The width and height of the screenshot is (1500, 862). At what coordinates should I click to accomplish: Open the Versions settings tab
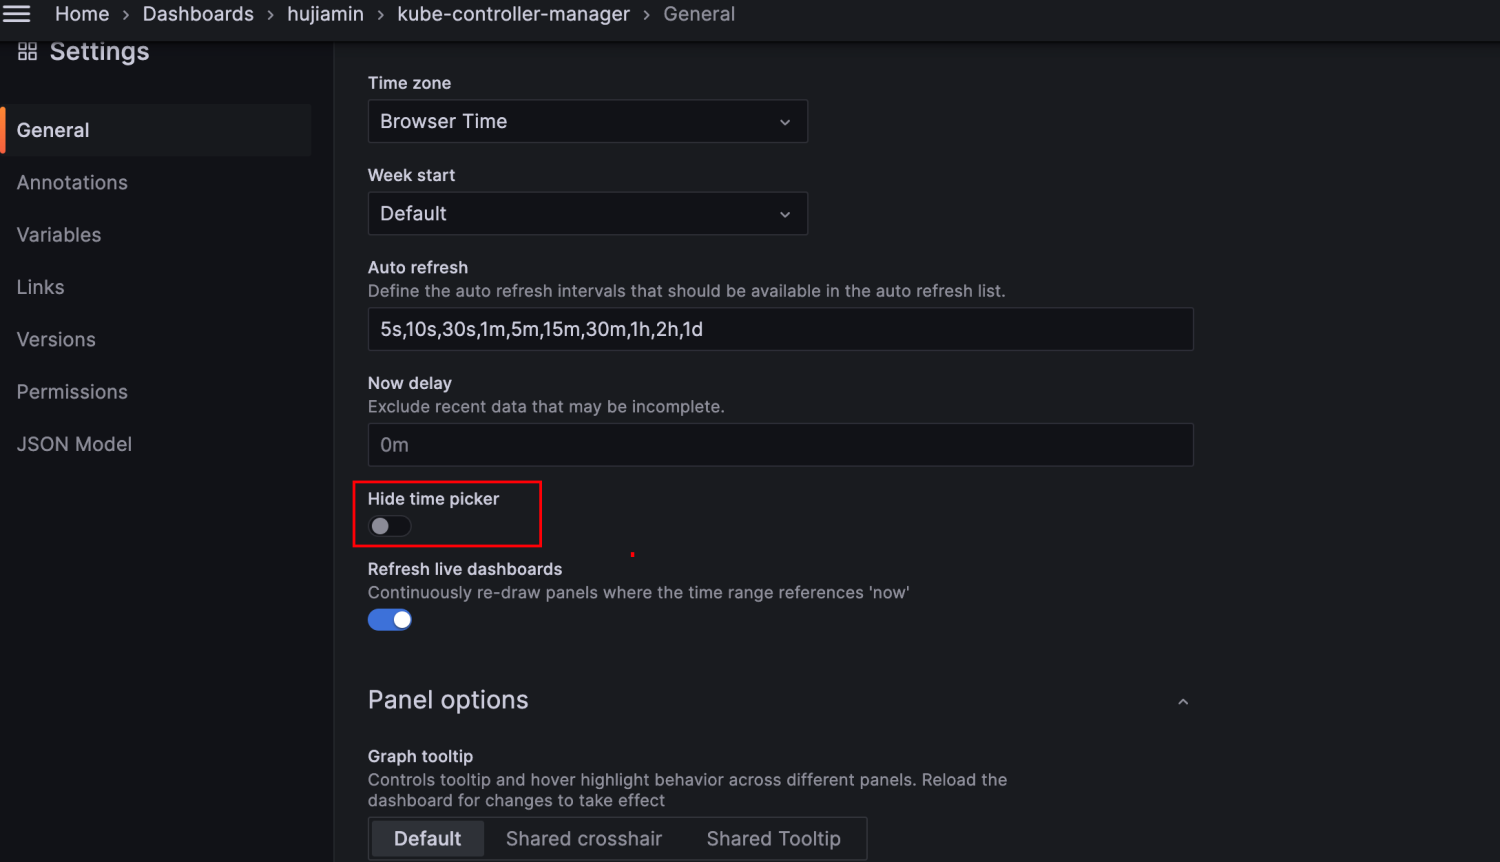[x=56, y=340]
